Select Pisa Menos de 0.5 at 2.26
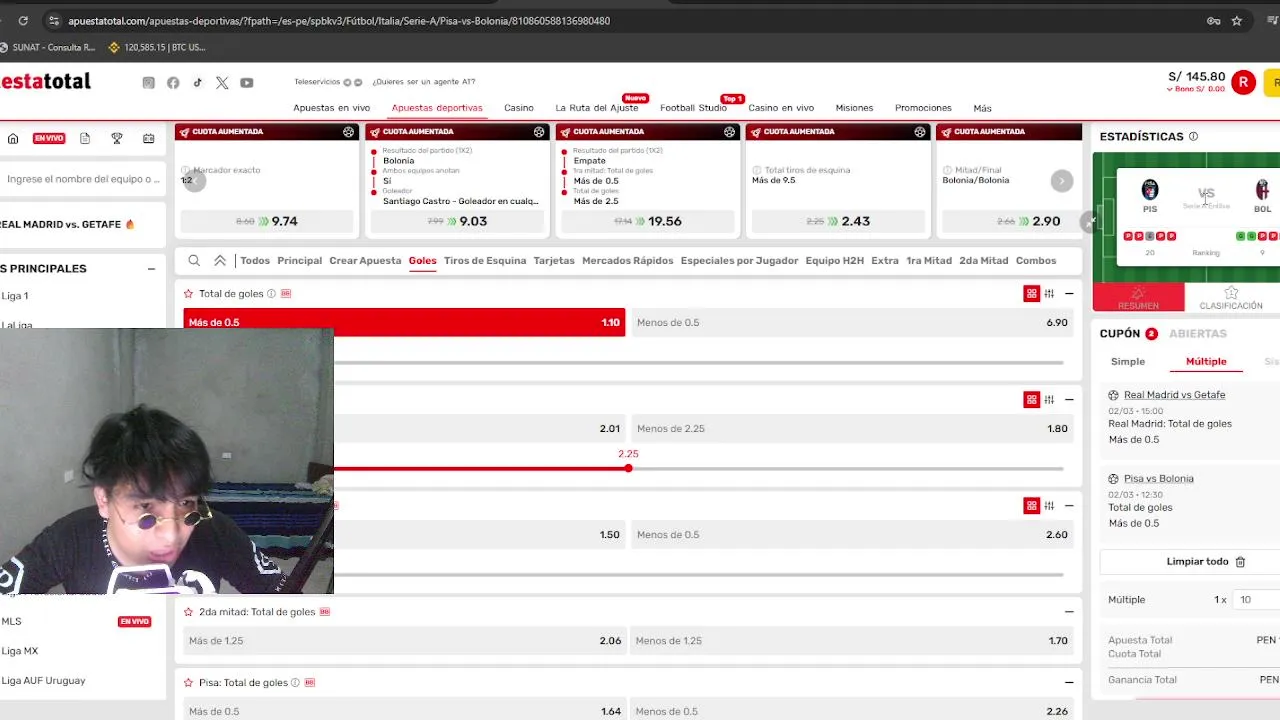The width and height of the screenshot is (1280, 720). (852, 711)
